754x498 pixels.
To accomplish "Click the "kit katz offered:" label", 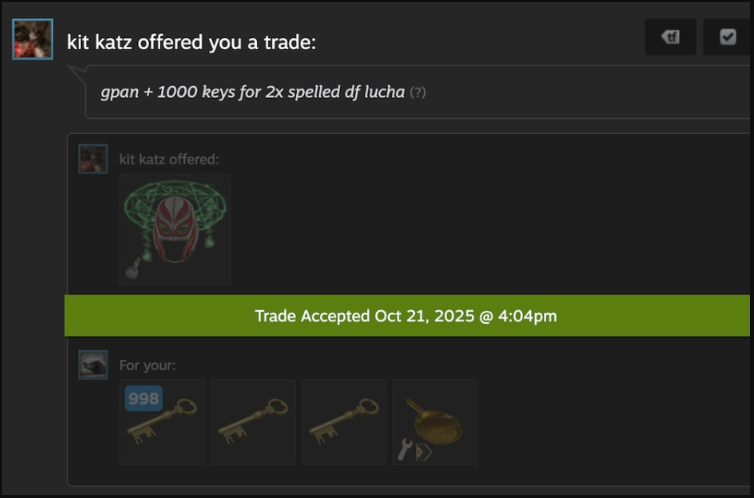I will pyautogui.click(x=169, y=160).
